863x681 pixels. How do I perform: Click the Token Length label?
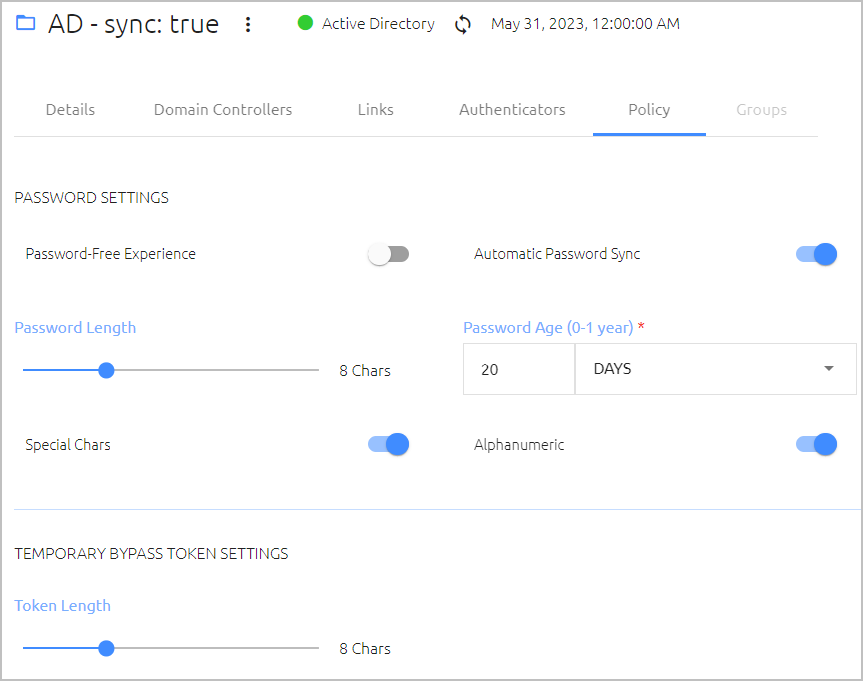click(x=63, y=606)
